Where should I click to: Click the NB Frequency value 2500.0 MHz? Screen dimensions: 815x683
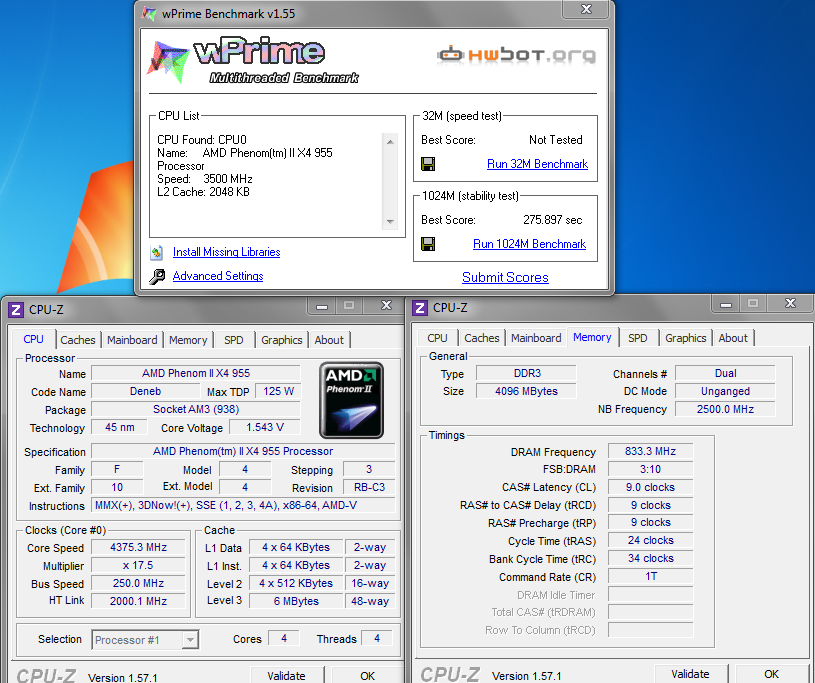[x=725, y=409]
